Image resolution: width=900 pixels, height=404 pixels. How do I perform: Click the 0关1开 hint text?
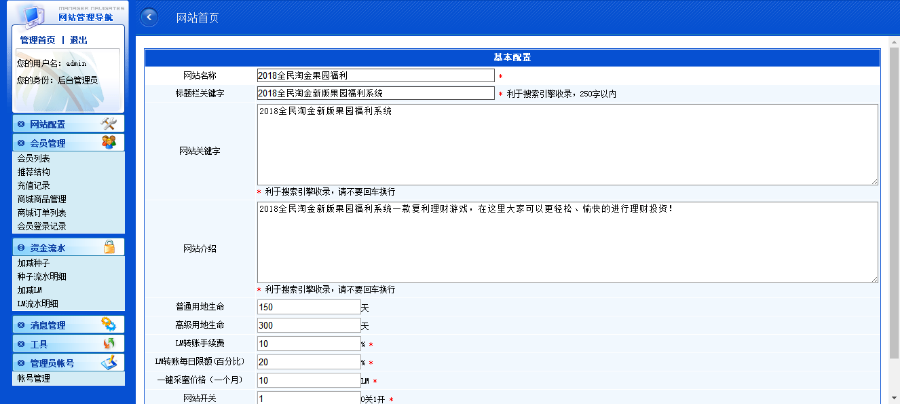point(373,399)
